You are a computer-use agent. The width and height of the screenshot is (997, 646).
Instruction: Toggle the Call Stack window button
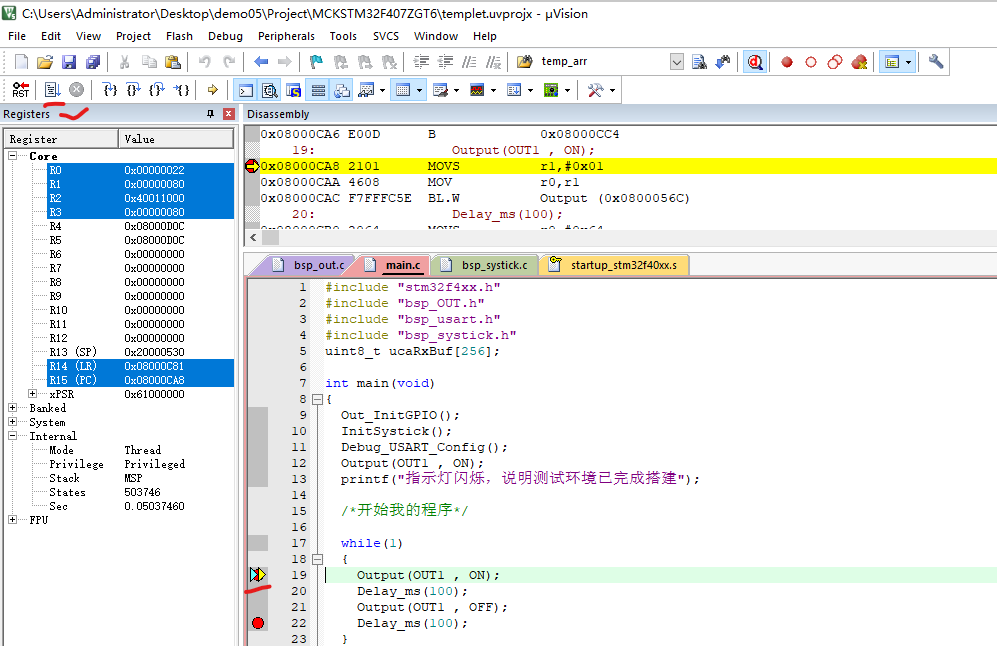(342, 90)
